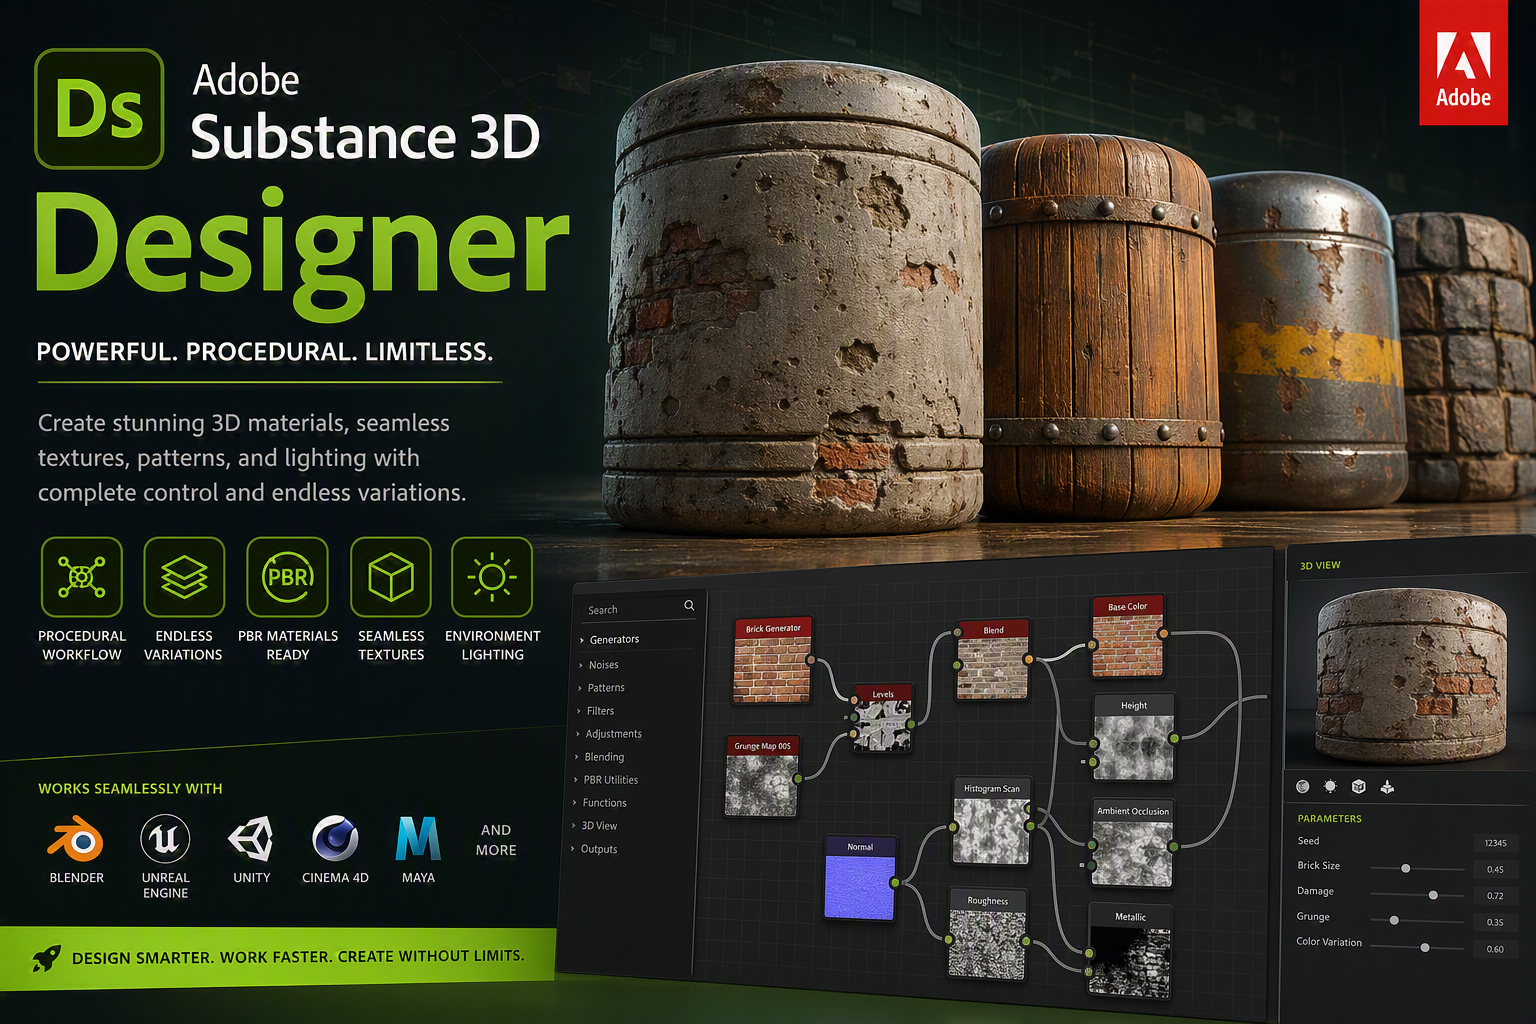Screen dimensions: 1536x1024
Task: Click the magnifier icon in Search box
Action: (x=689, y=605)
